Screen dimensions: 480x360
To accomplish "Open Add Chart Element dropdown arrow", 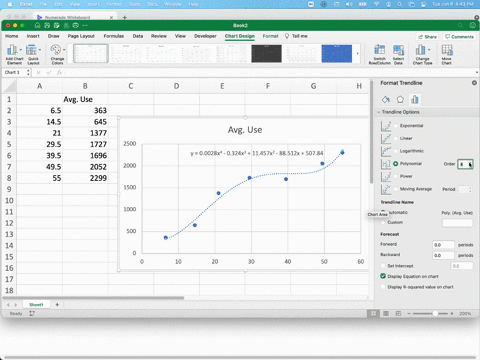I will click(x=21, y=50).
